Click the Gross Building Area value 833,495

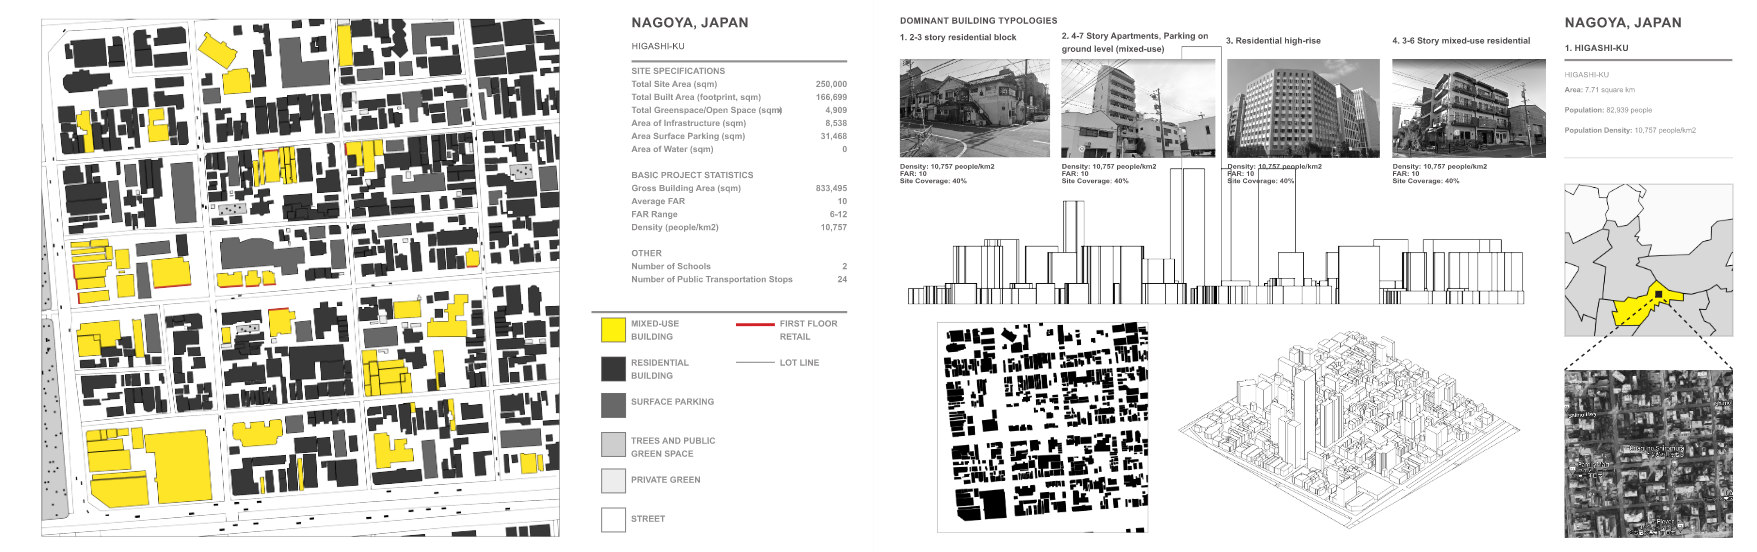(831, 188)
